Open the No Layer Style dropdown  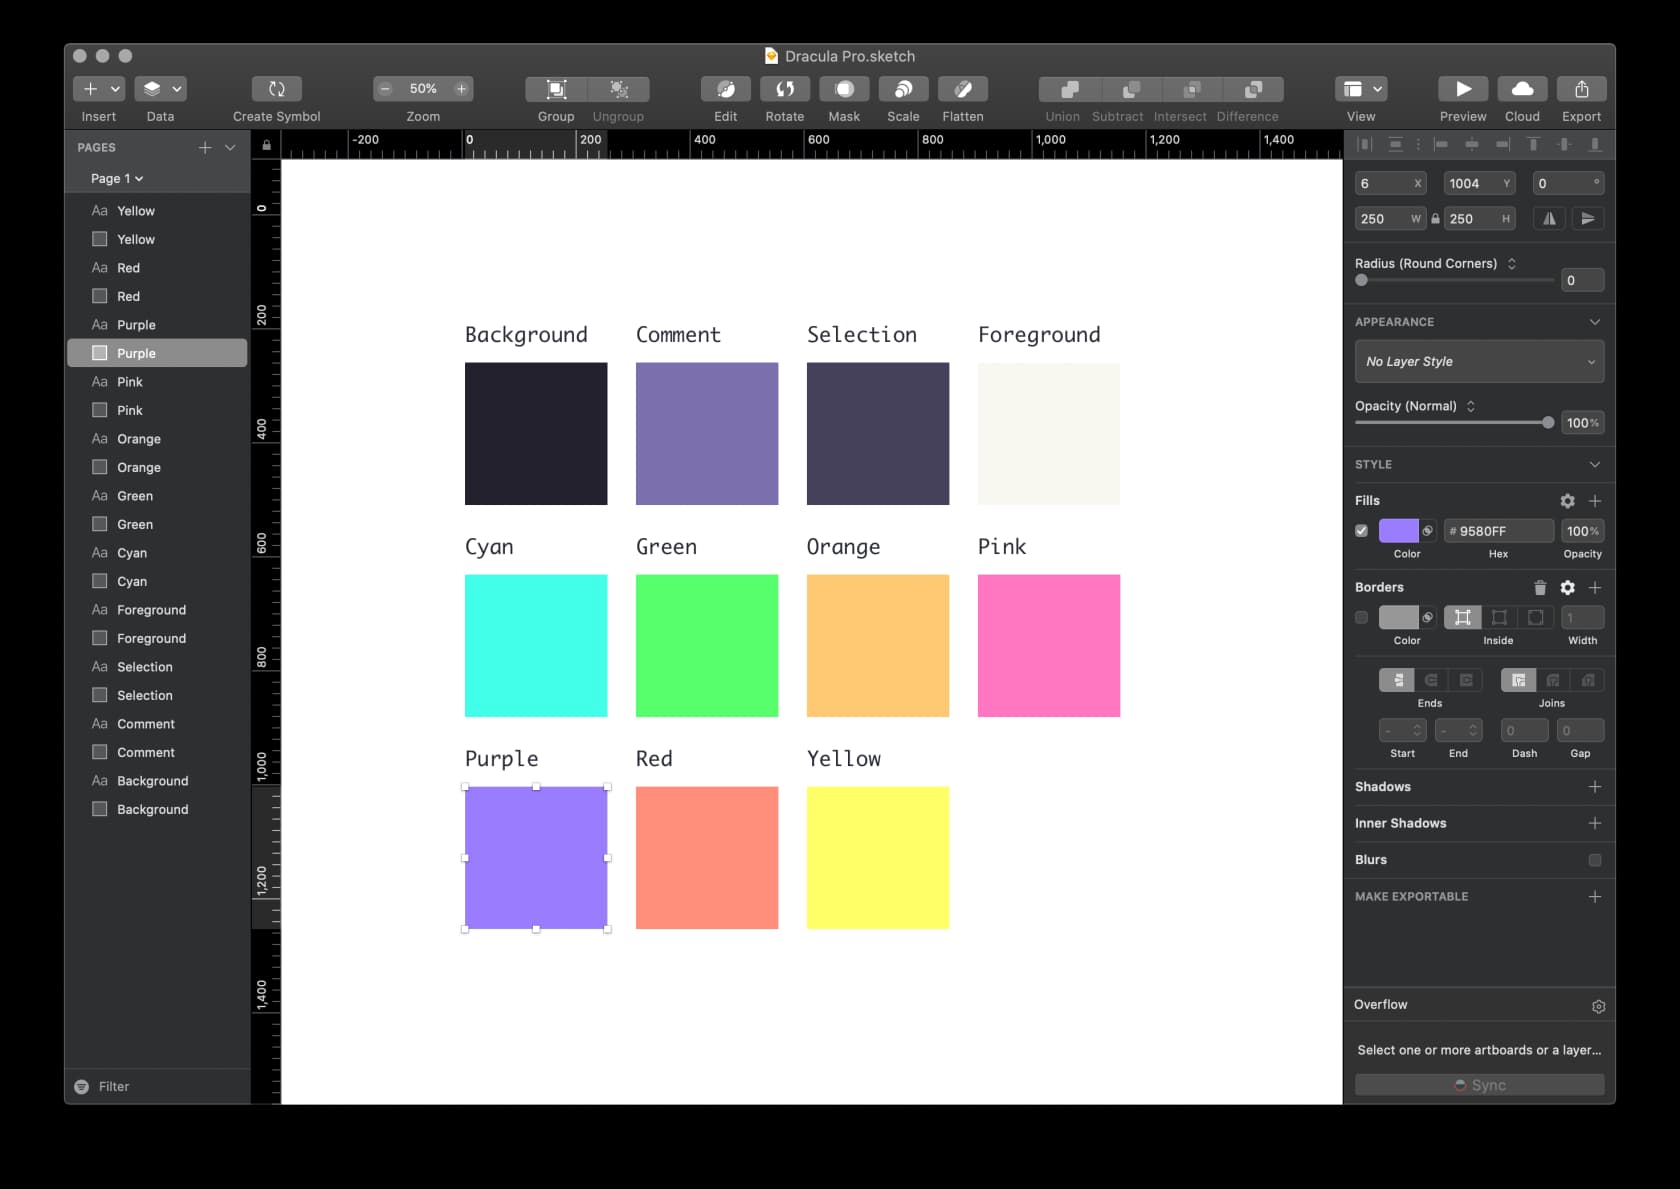[x=1478, y=361]
